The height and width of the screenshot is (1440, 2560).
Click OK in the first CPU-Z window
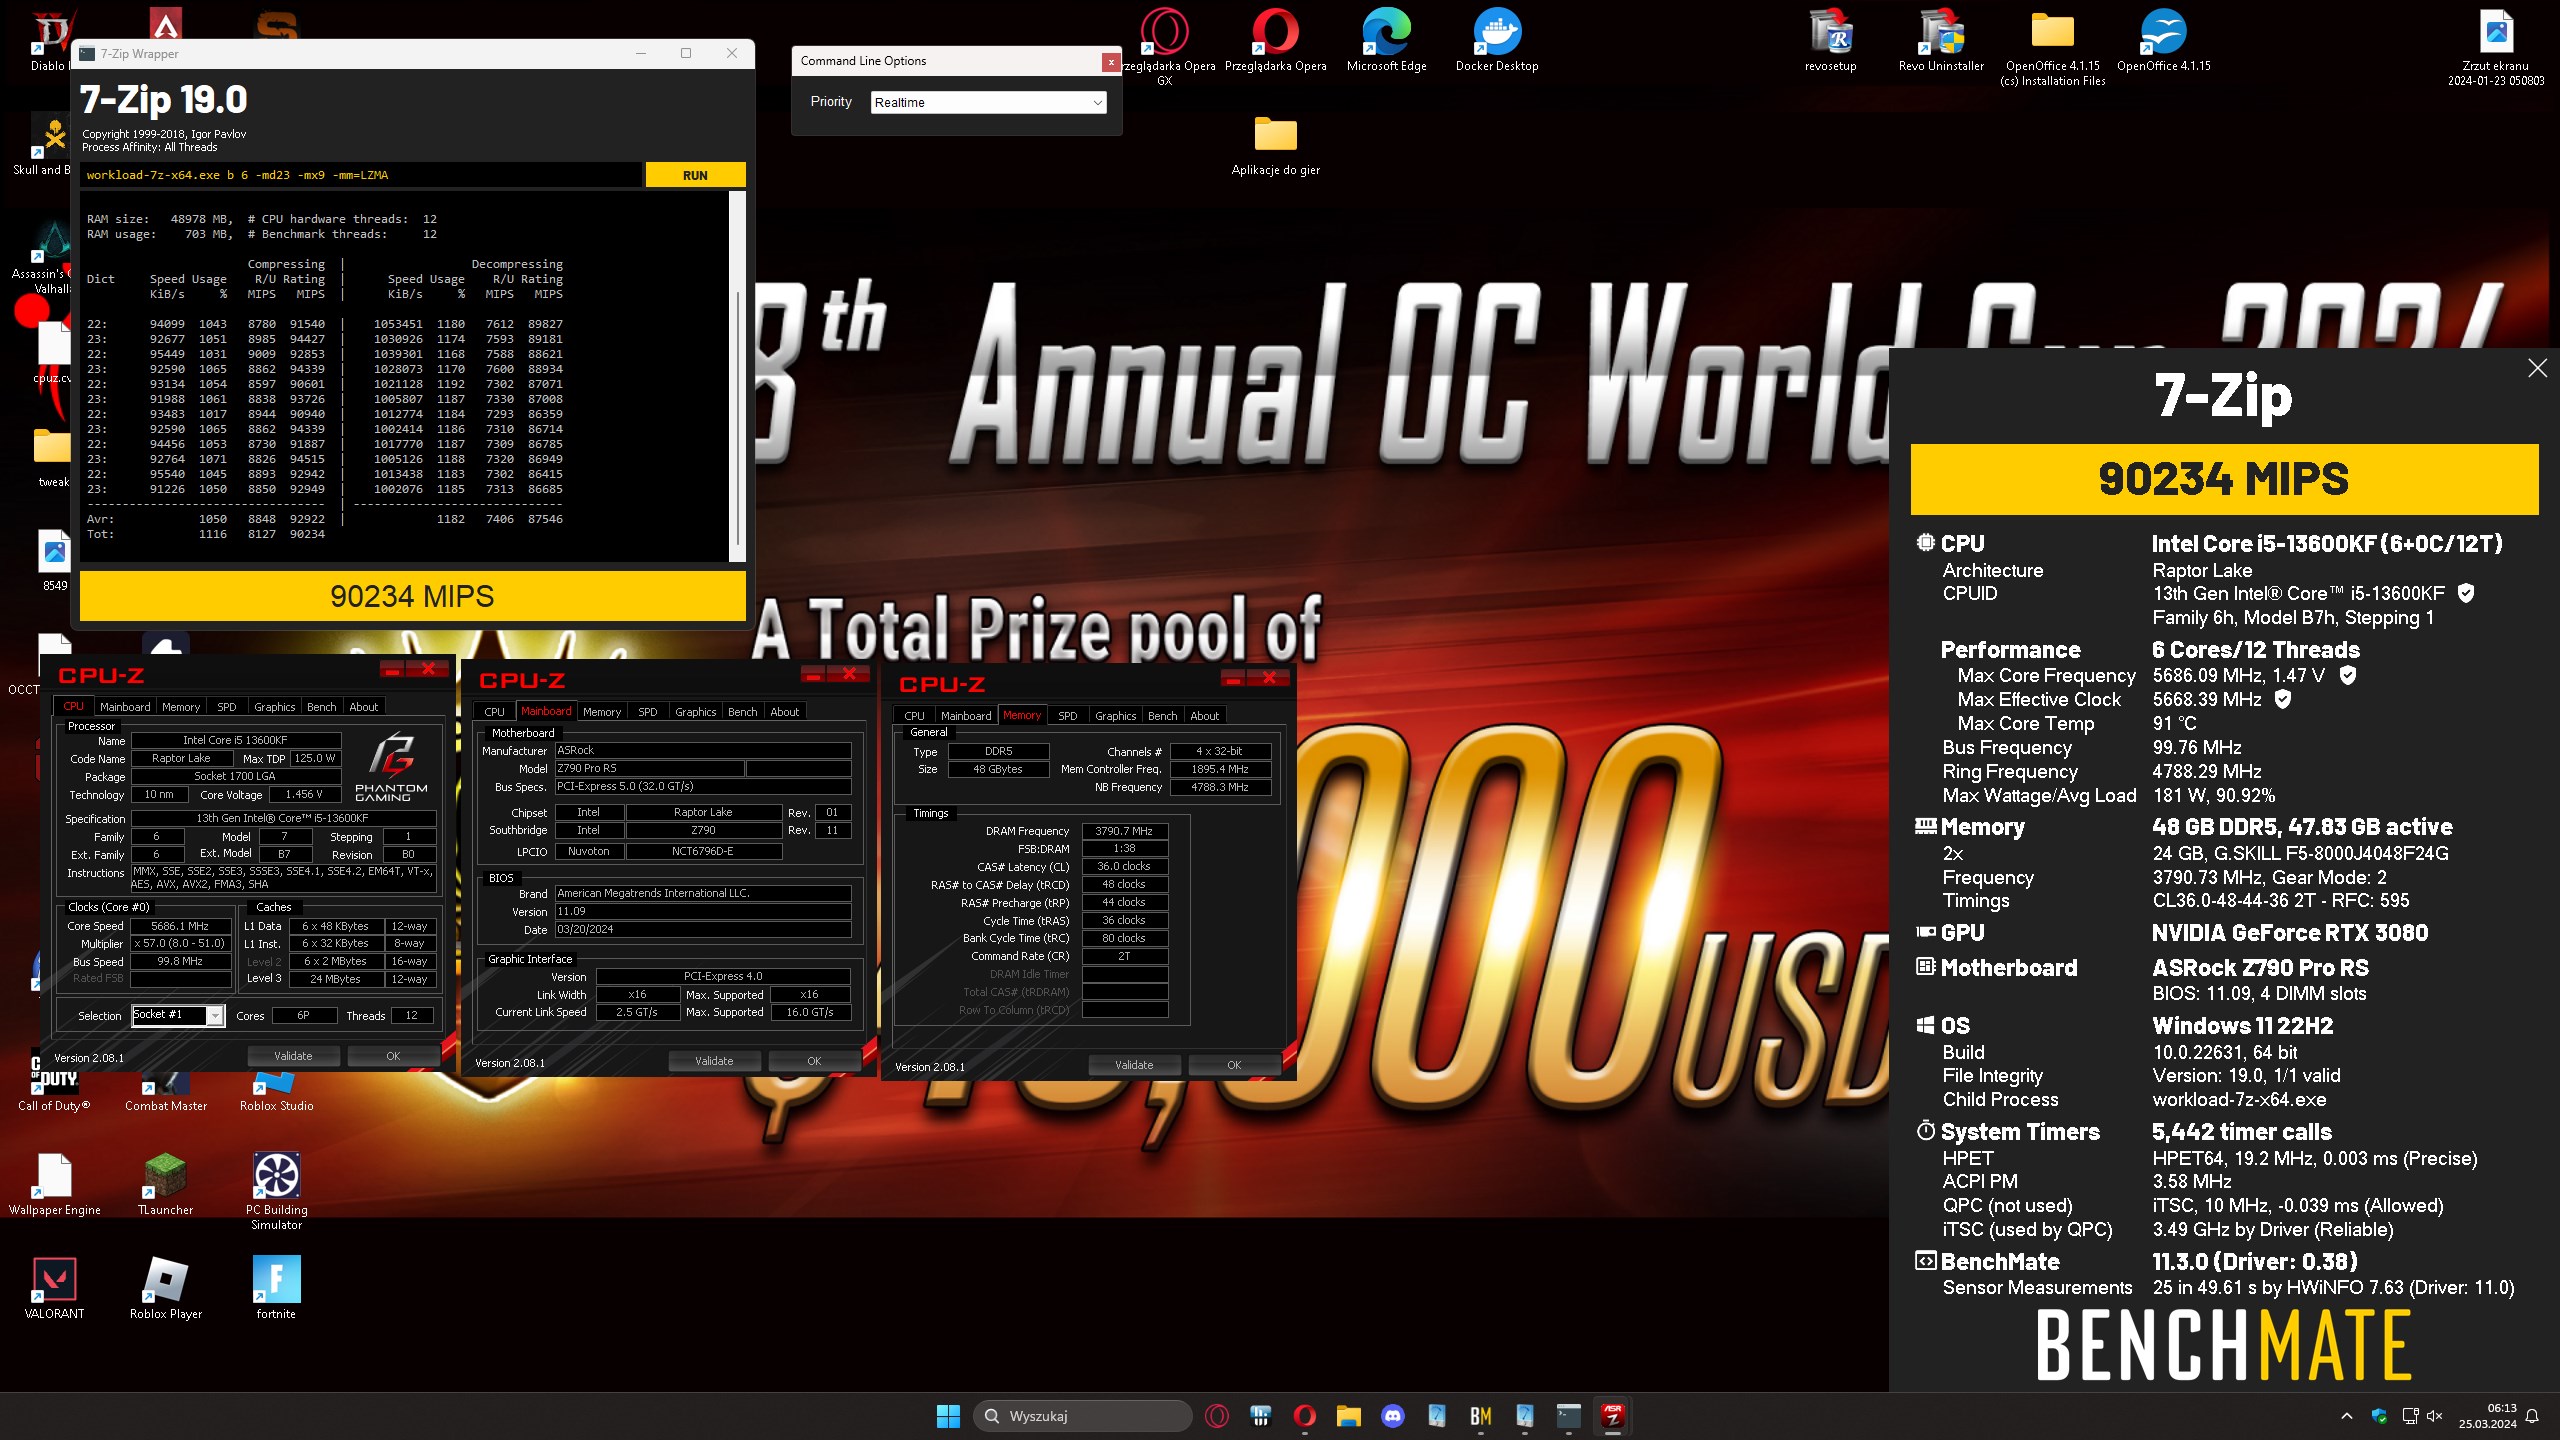(393, 1056)
